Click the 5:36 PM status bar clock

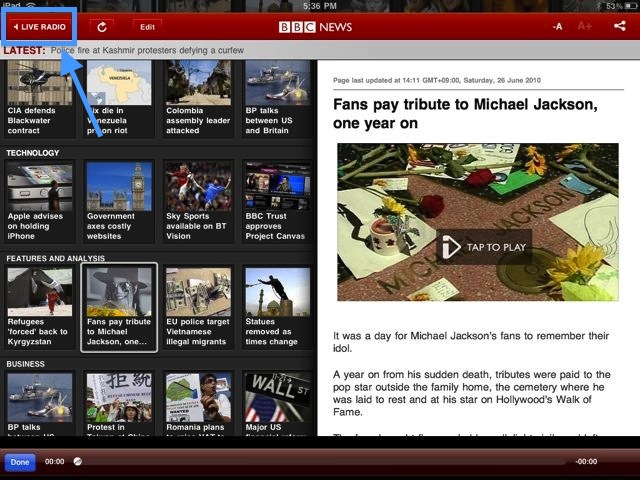(x=320, y=6)
